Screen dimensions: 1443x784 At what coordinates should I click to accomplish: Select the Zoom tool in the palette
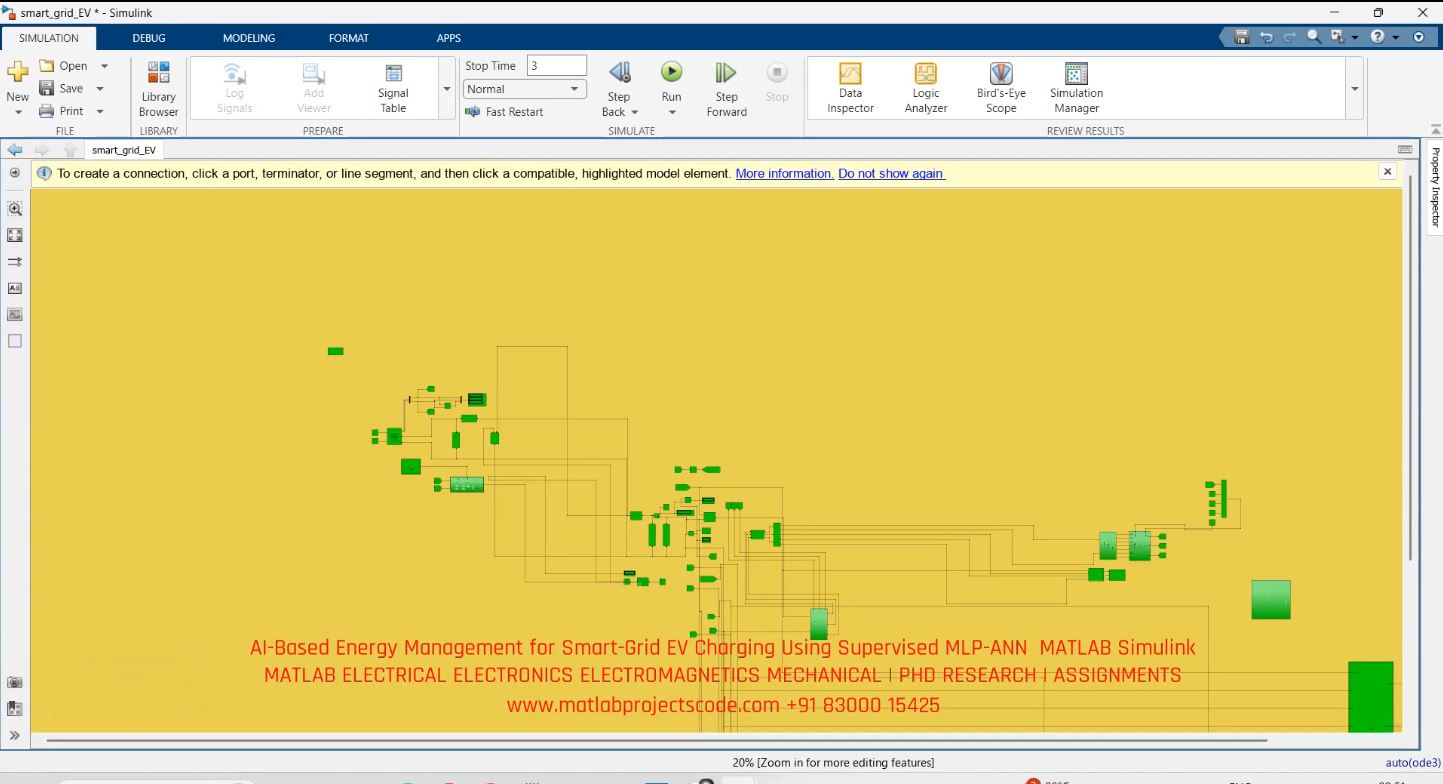click(x=14, y=209)
